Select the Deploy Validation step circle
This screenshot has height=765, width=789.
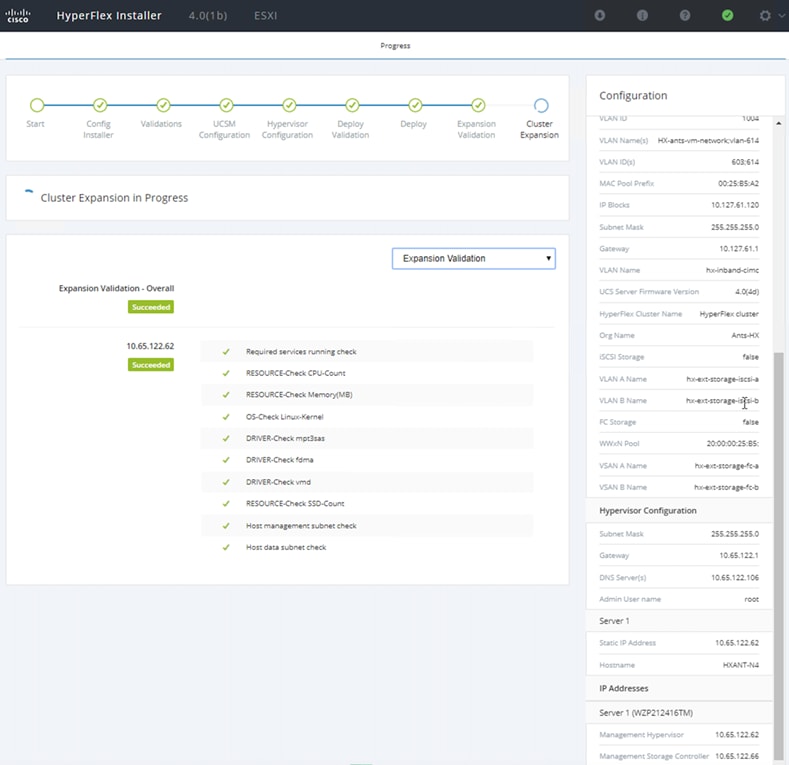352,105
